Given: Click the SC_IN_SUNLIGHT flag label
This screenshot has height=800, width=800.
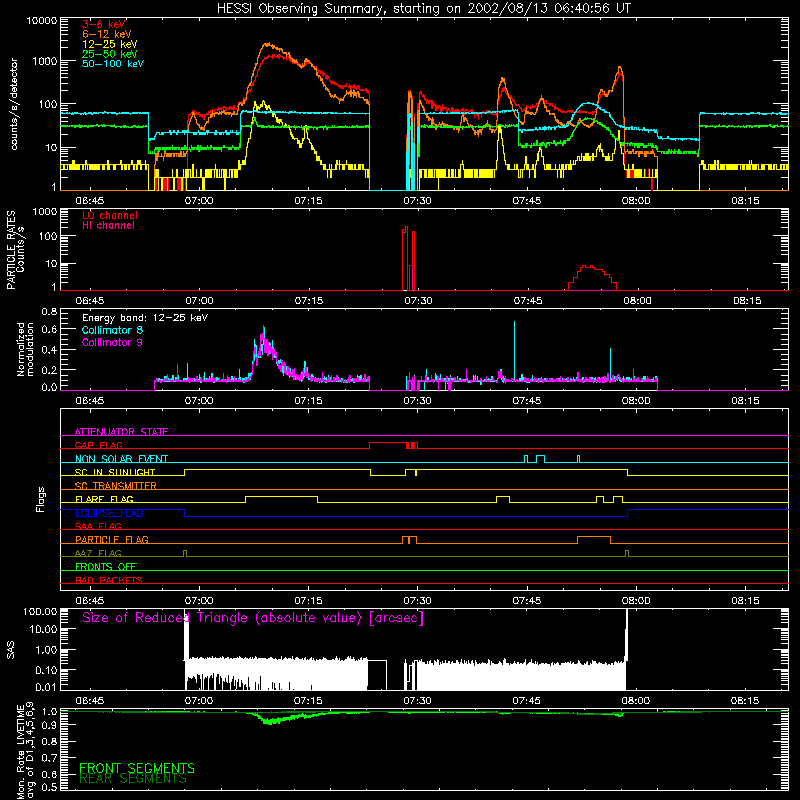Looking at the screenshot, I should tap(115, 472).
